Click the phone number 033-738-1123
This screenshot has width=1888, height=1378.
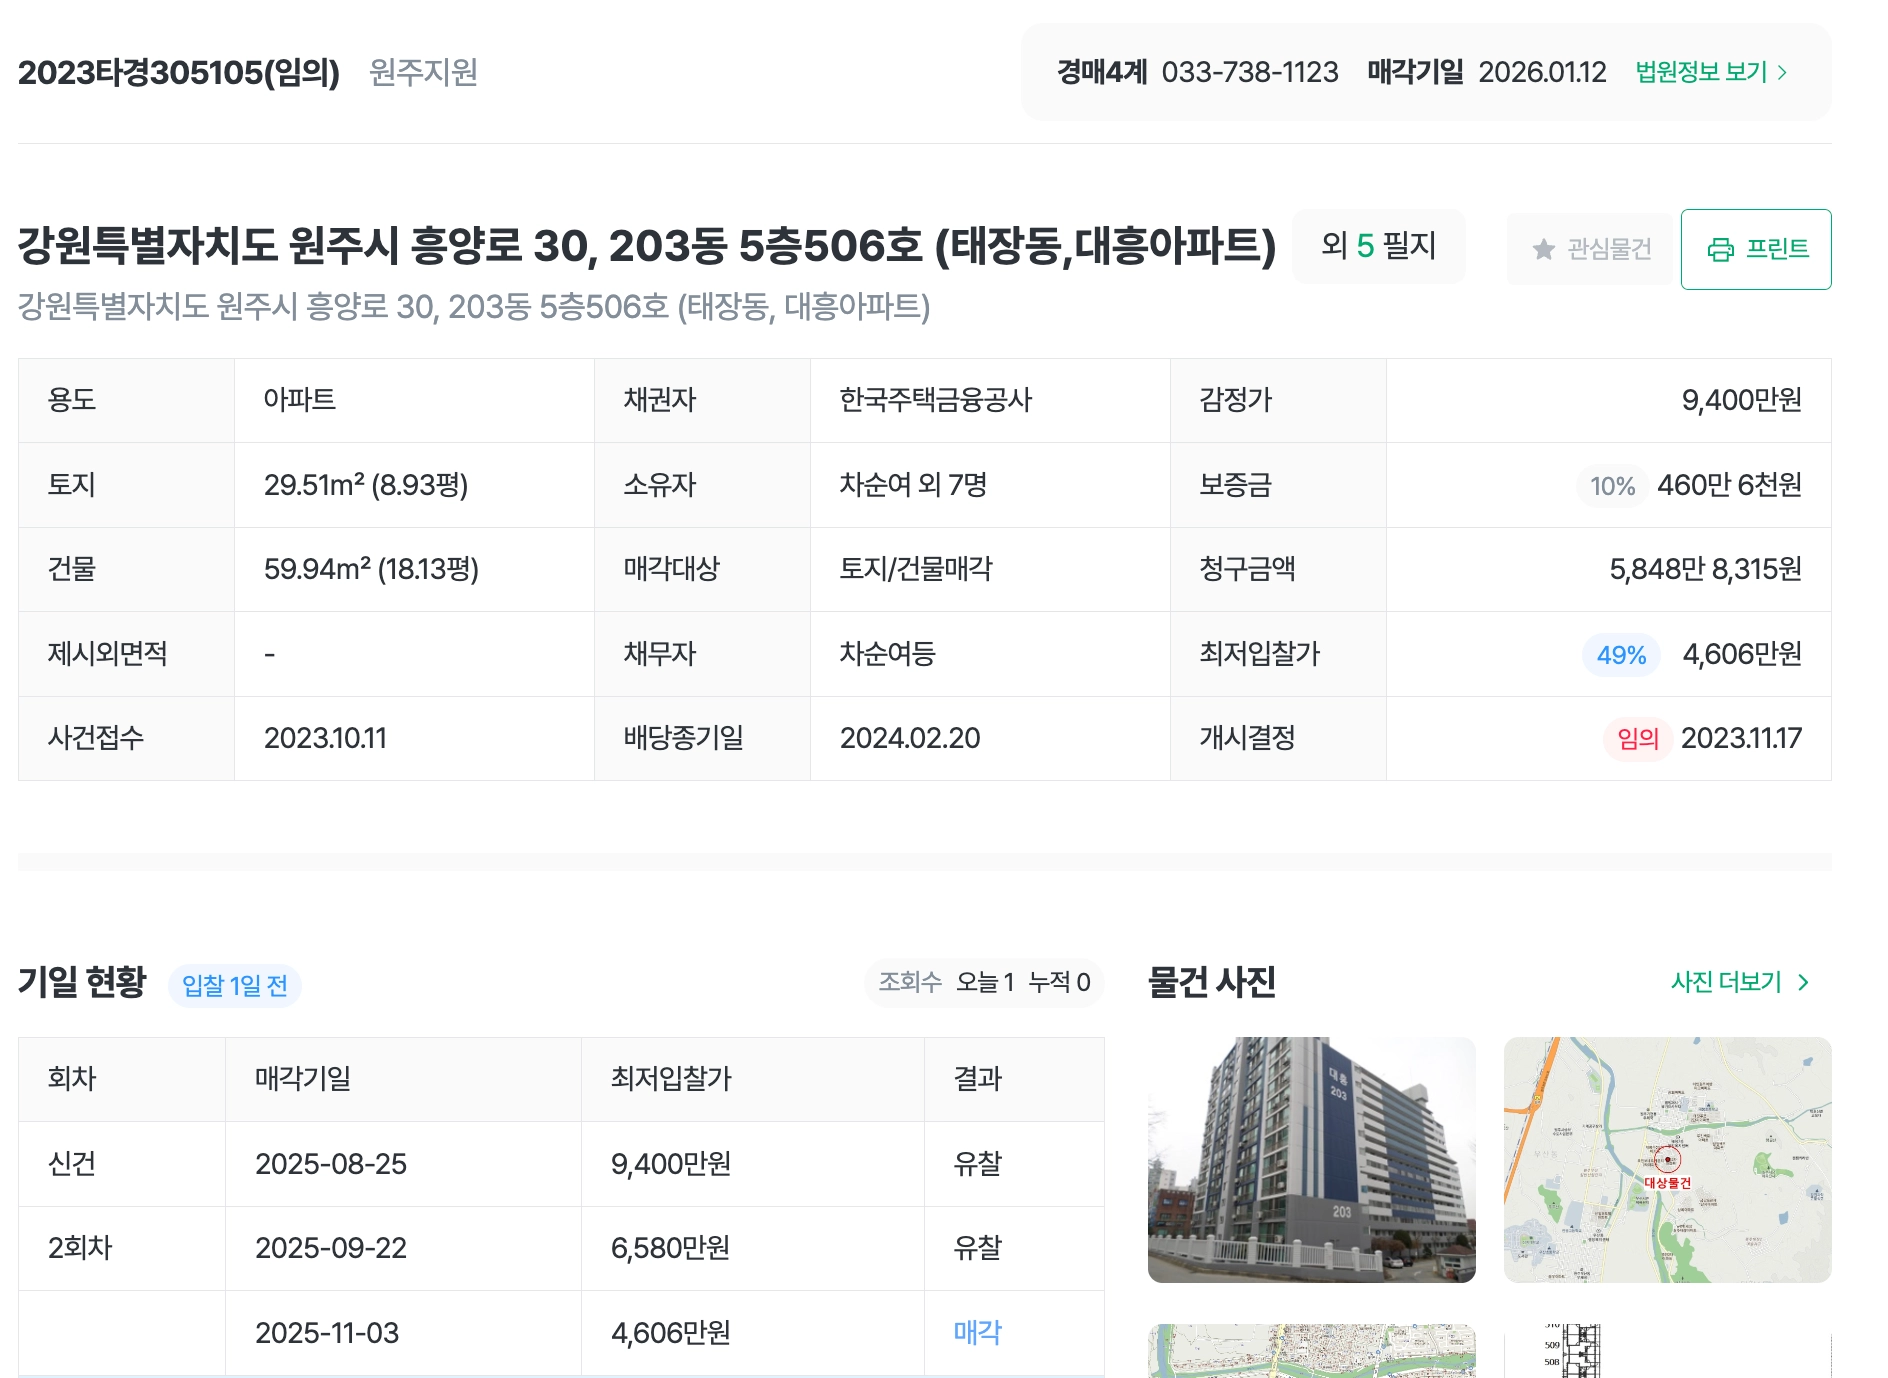pos(1250,72)
